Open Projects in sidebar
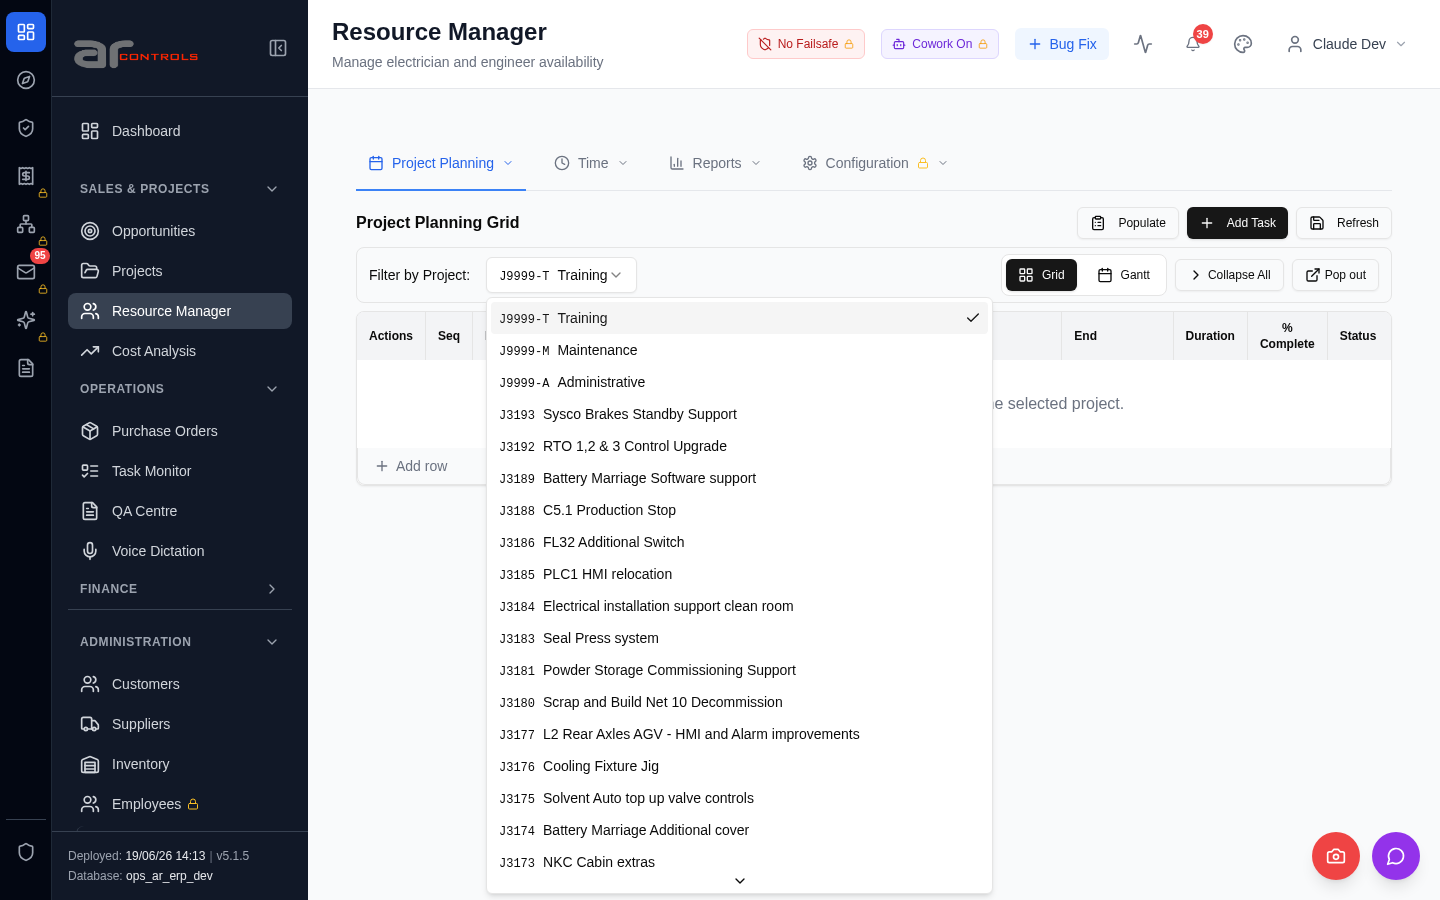The image size is (1440, 900). [180, 271]
